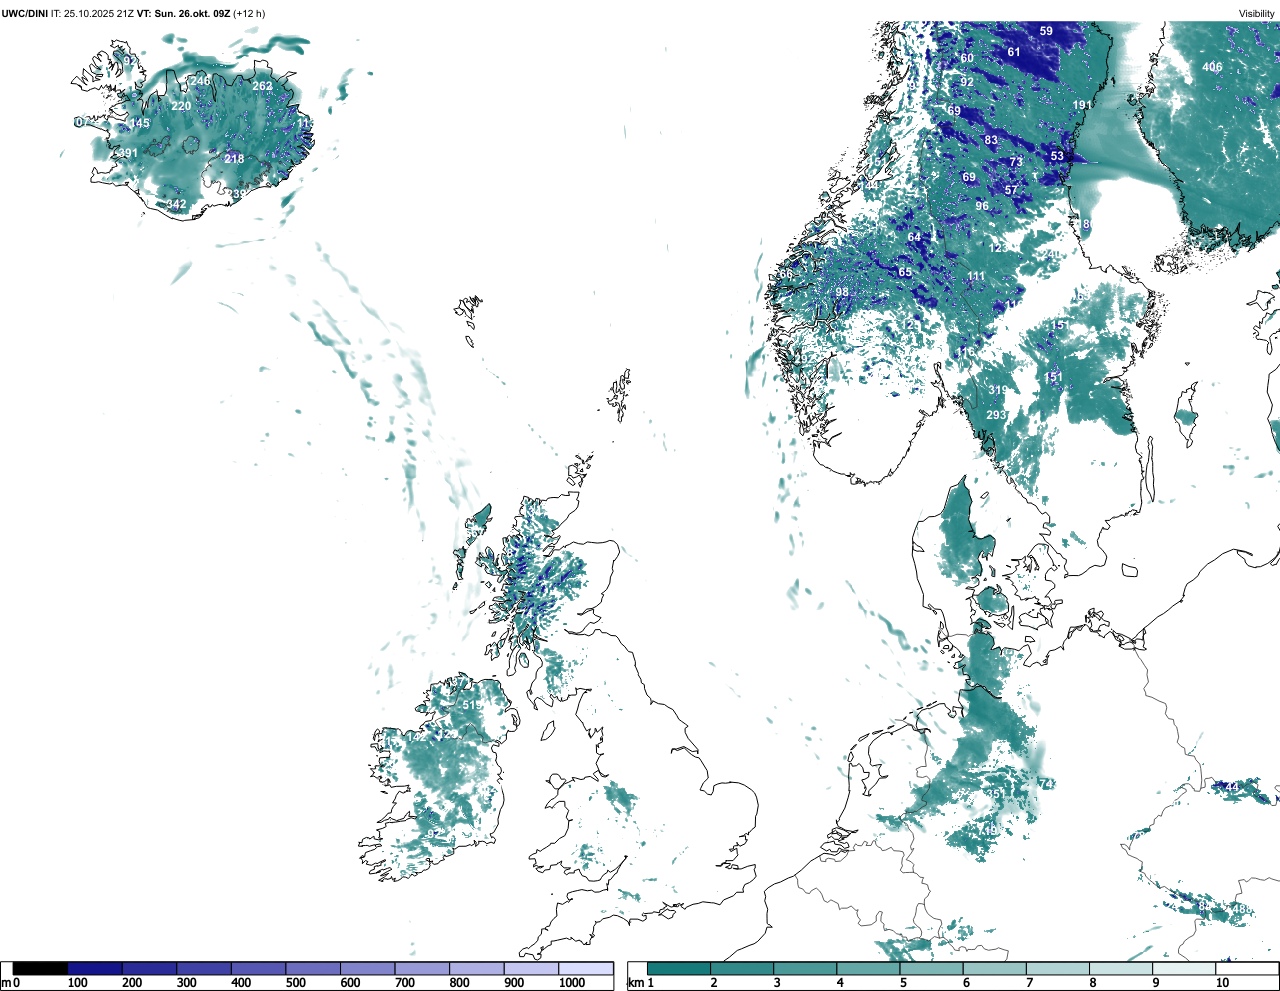Click the 73 value over Sweden
1280x991 pixels.
(x=1016, y=162)
